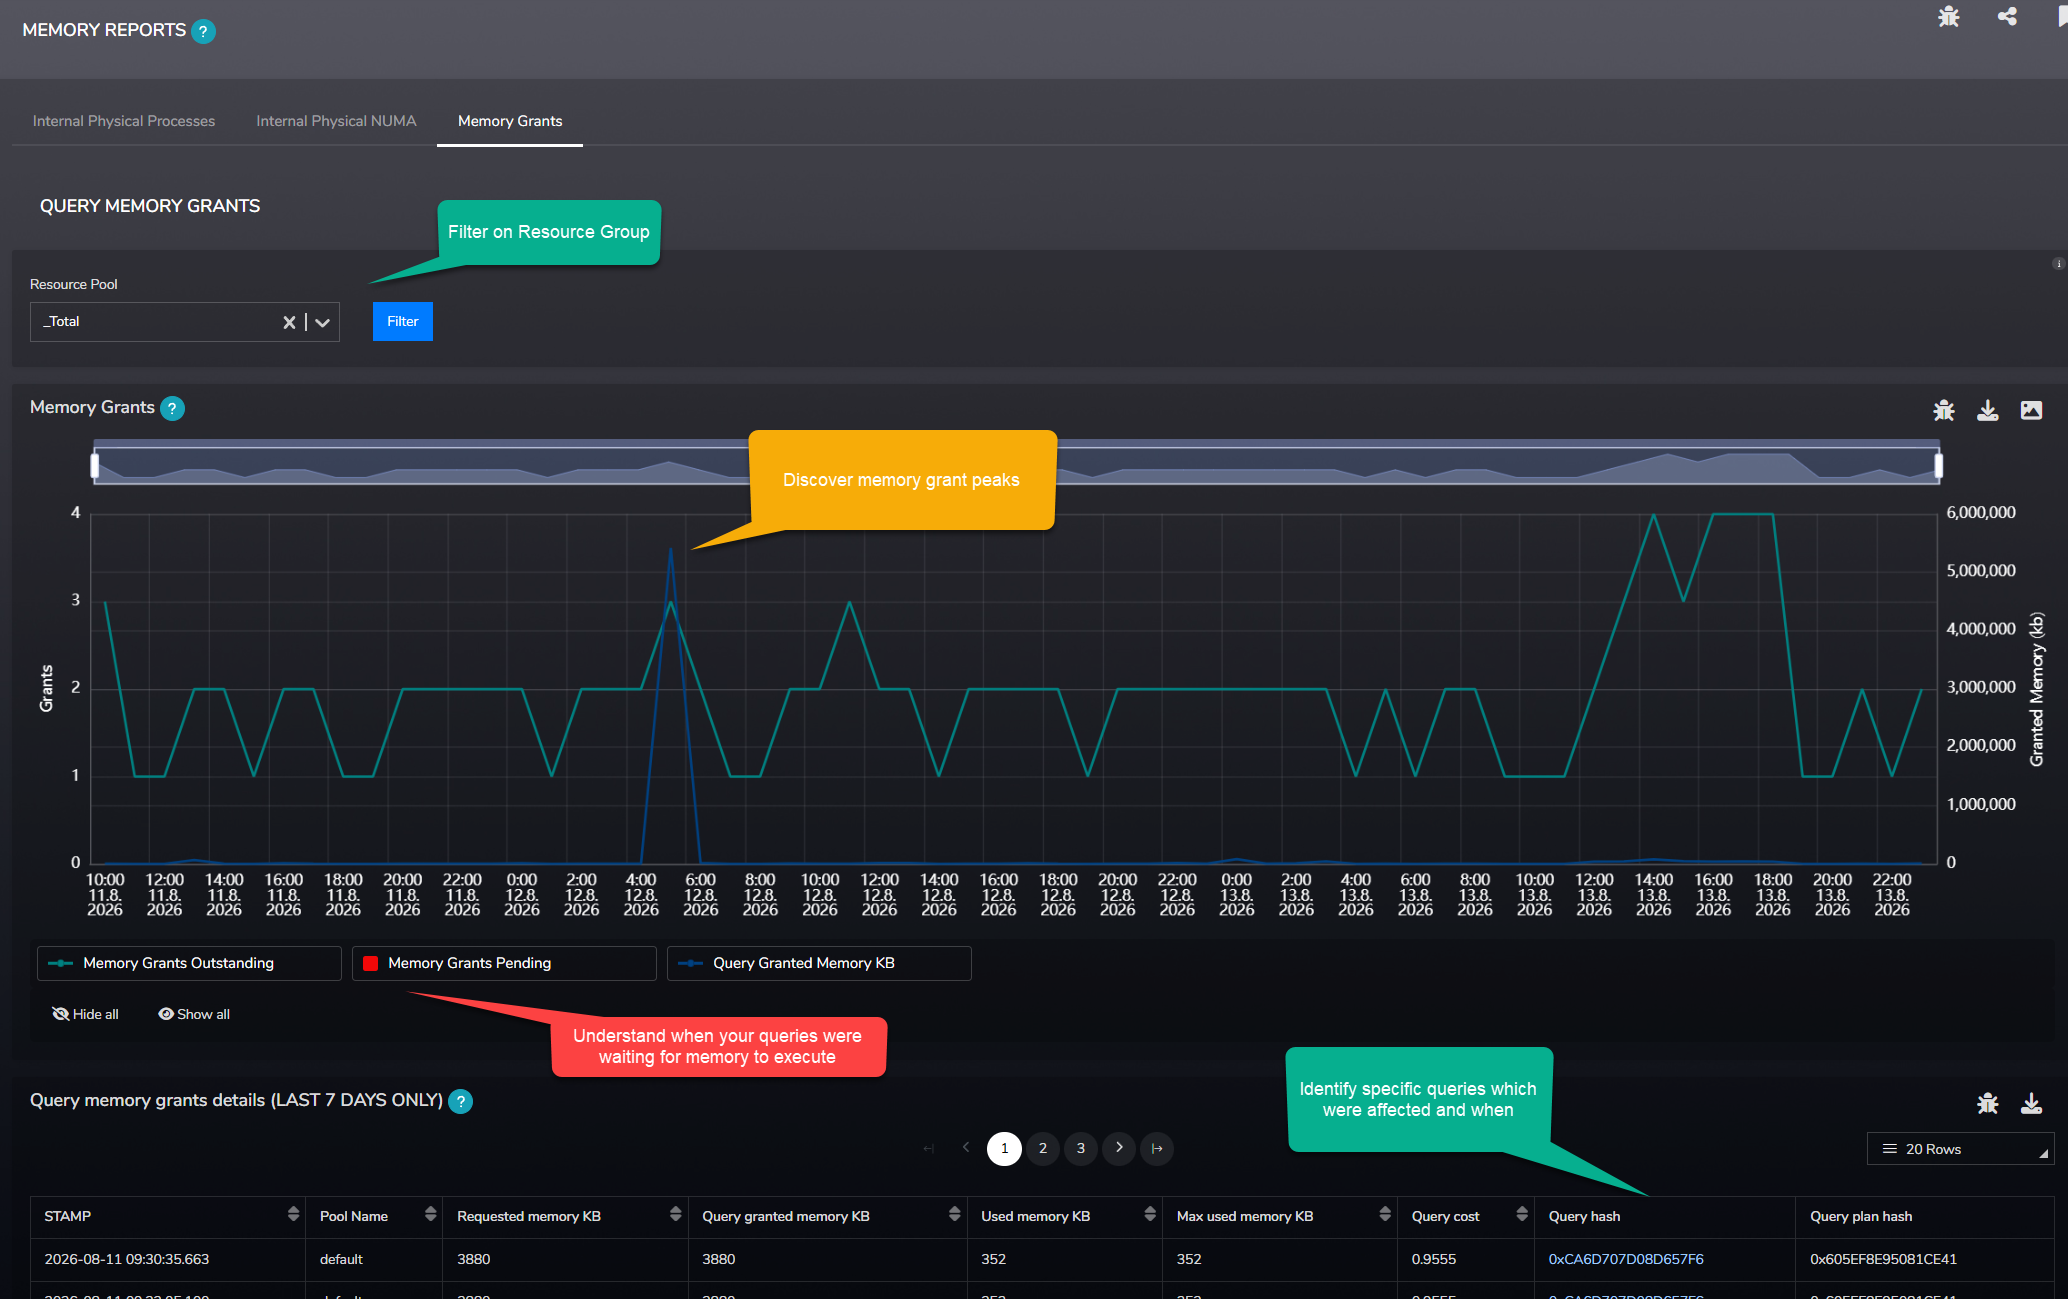Save the Memory Grants chart as image
Image resolution: width=2068 pixels, height=1299 pixels.
tap(2031, 410)
